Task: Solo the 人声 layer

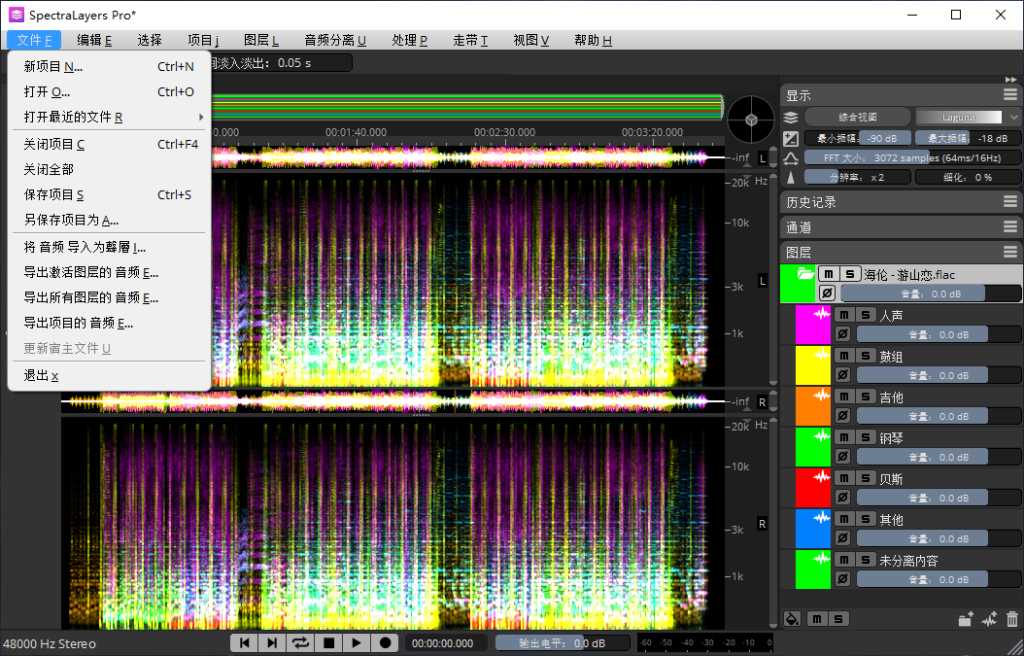Action: (865, 315)
